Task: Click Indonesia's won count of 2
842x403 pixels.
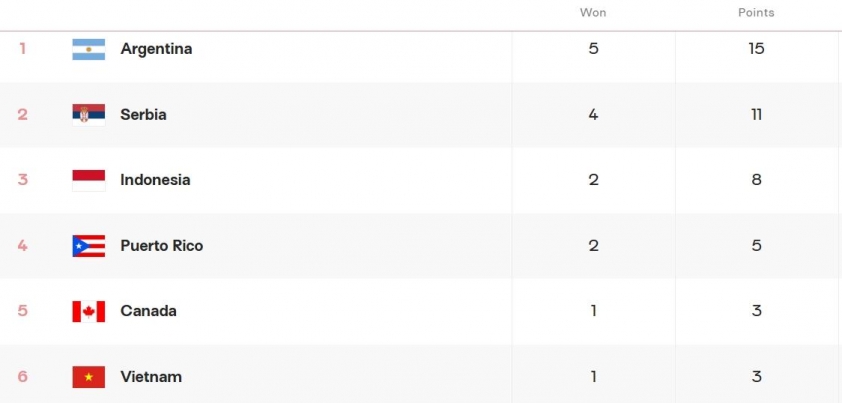Action: pos(593,180)
